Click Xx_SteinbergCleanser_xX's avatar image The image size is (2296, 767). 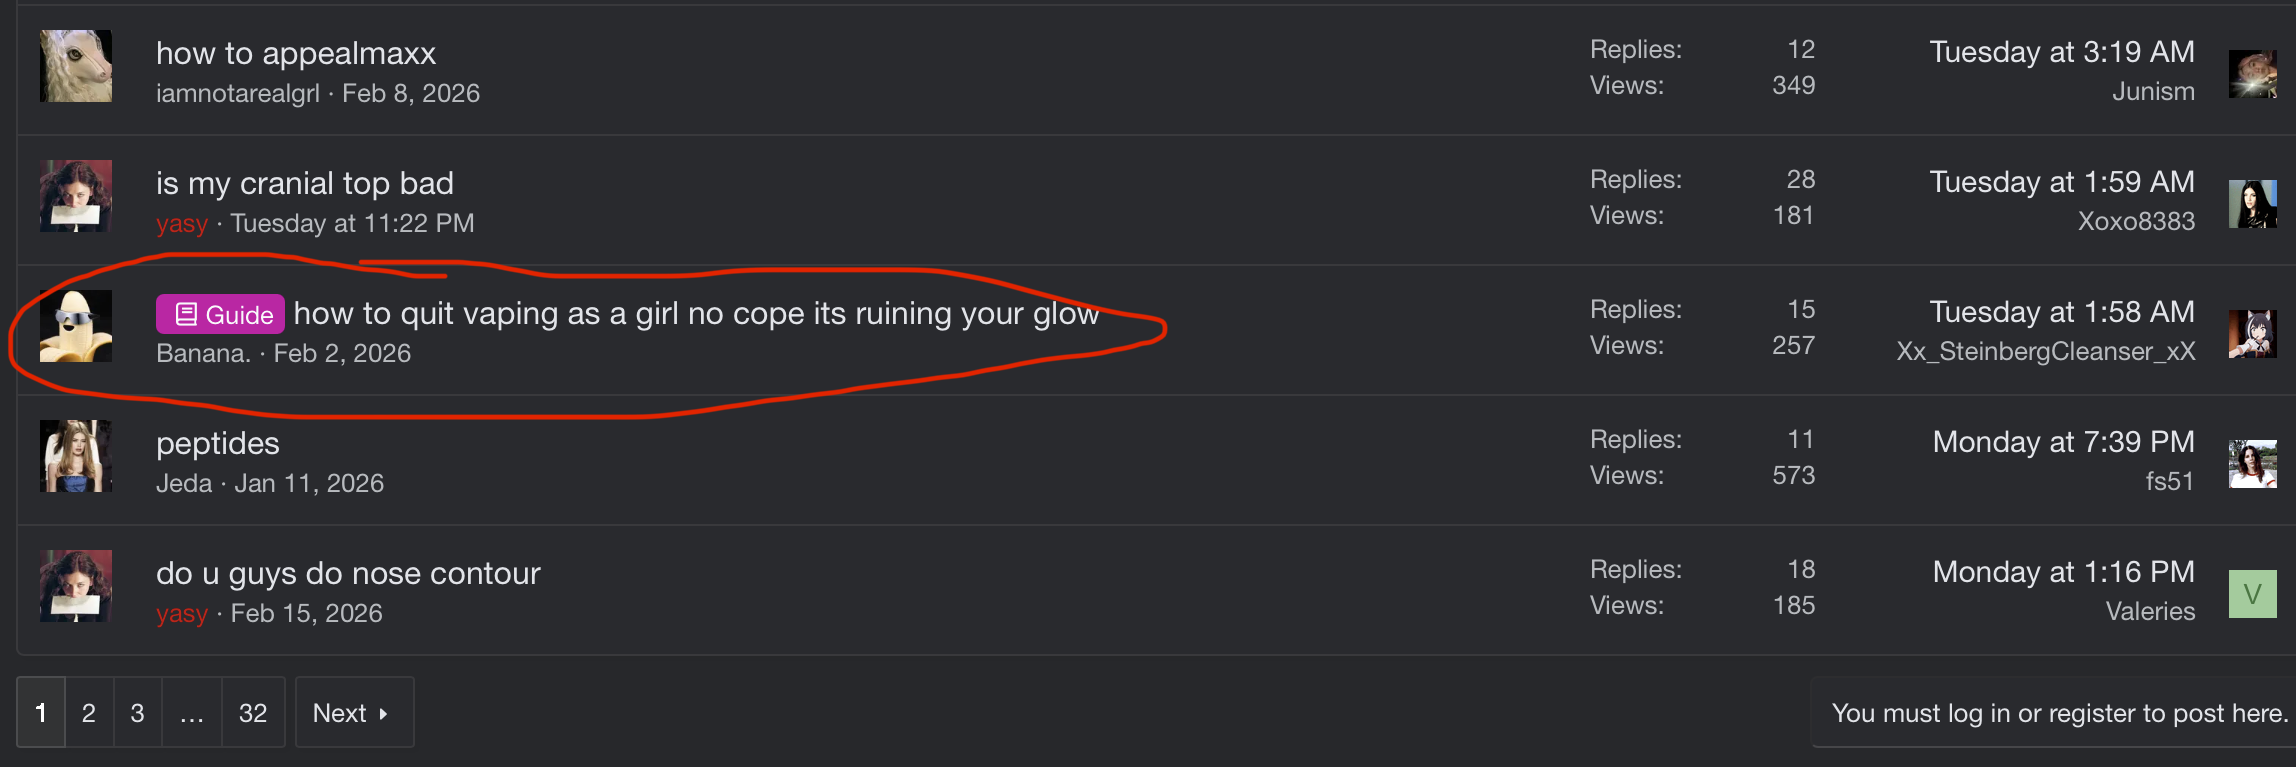pyautogui.click(x=2252, y=333)
